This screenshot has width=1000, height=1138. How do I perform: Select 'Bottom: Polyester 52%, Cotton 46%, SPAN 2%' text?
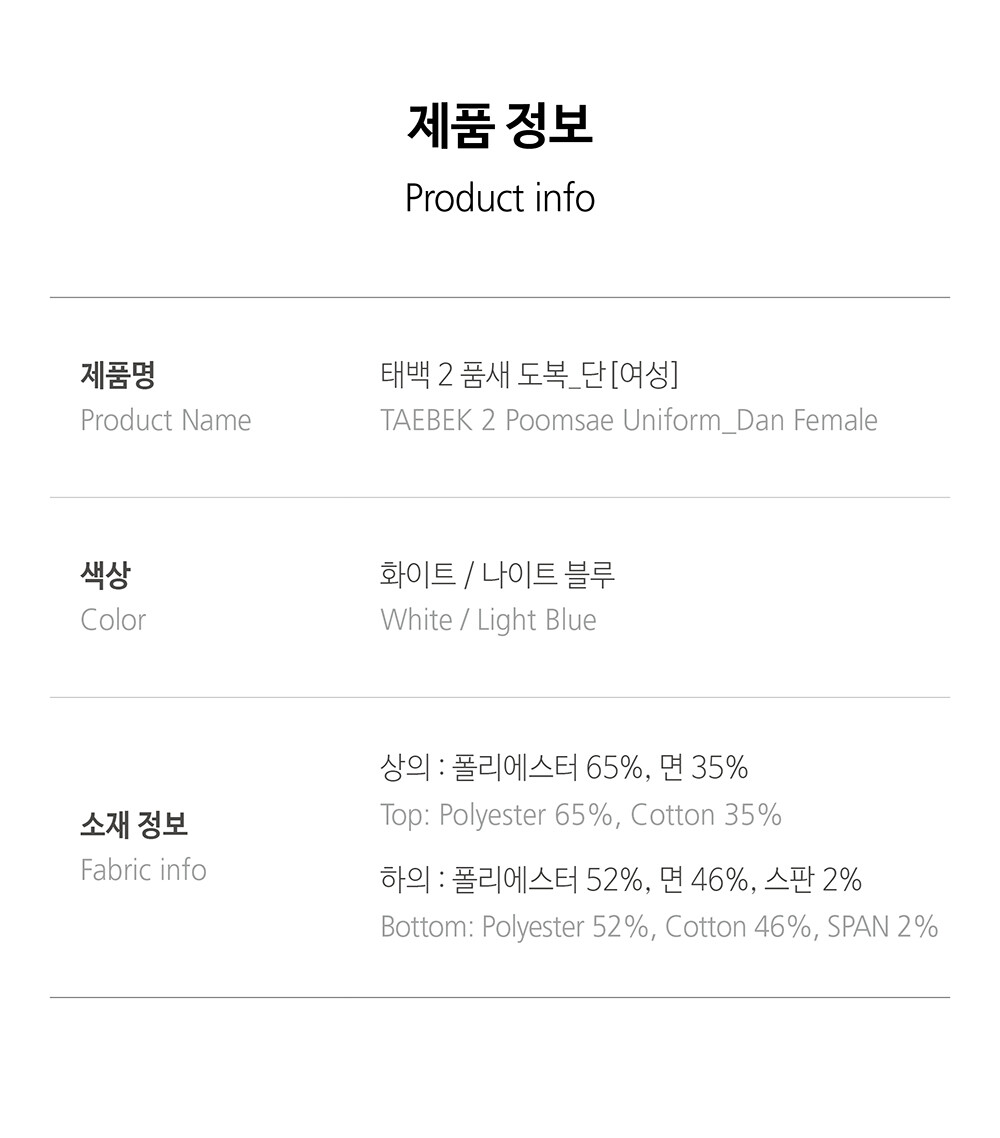pos(659,927)
